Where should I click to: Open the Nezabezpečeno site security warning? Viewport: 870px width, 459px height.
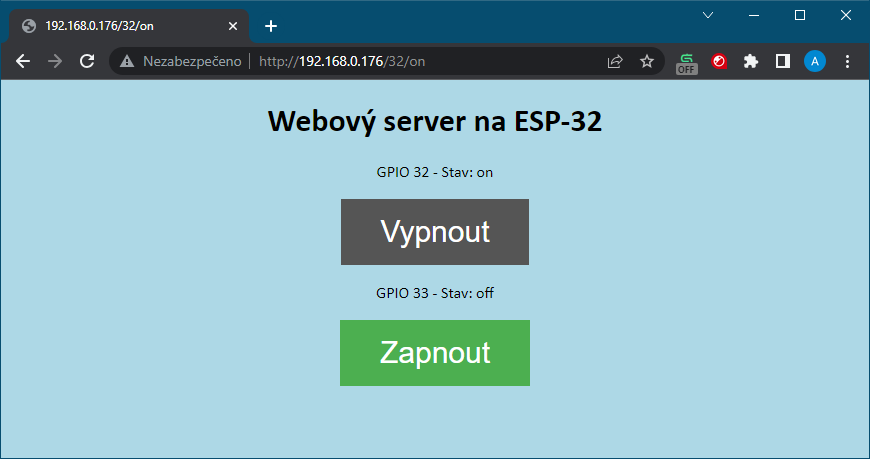point(181,61)
